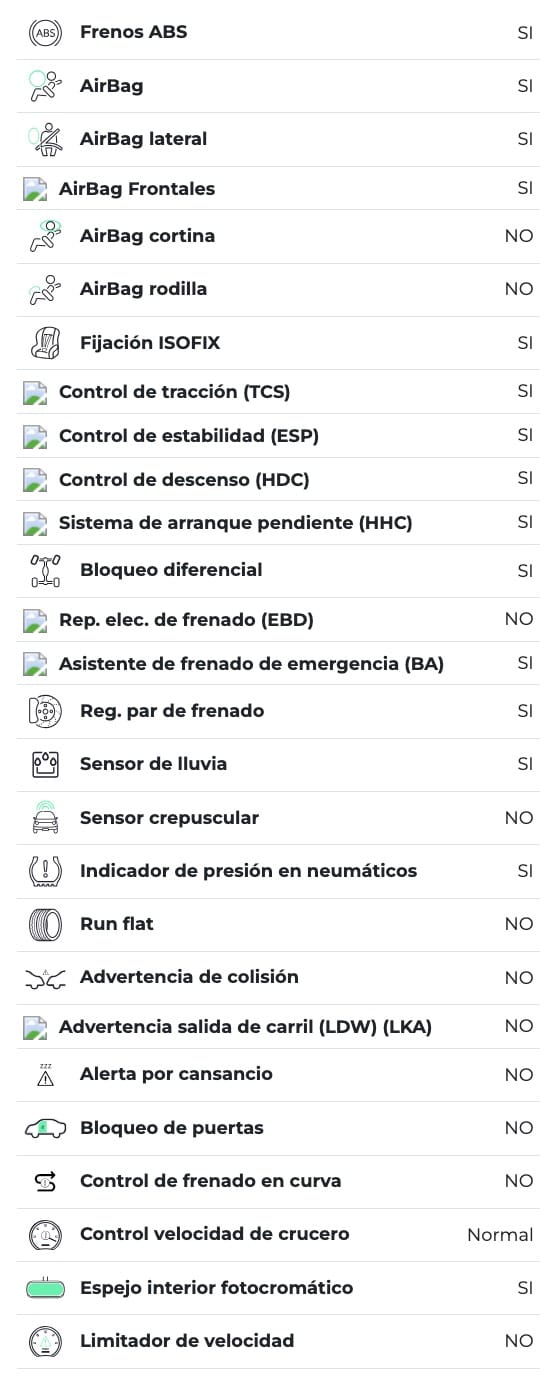Click the Alerta por cansancio warning icon
Screen dimensions: 556x1384
click(x=45, y=1074)
